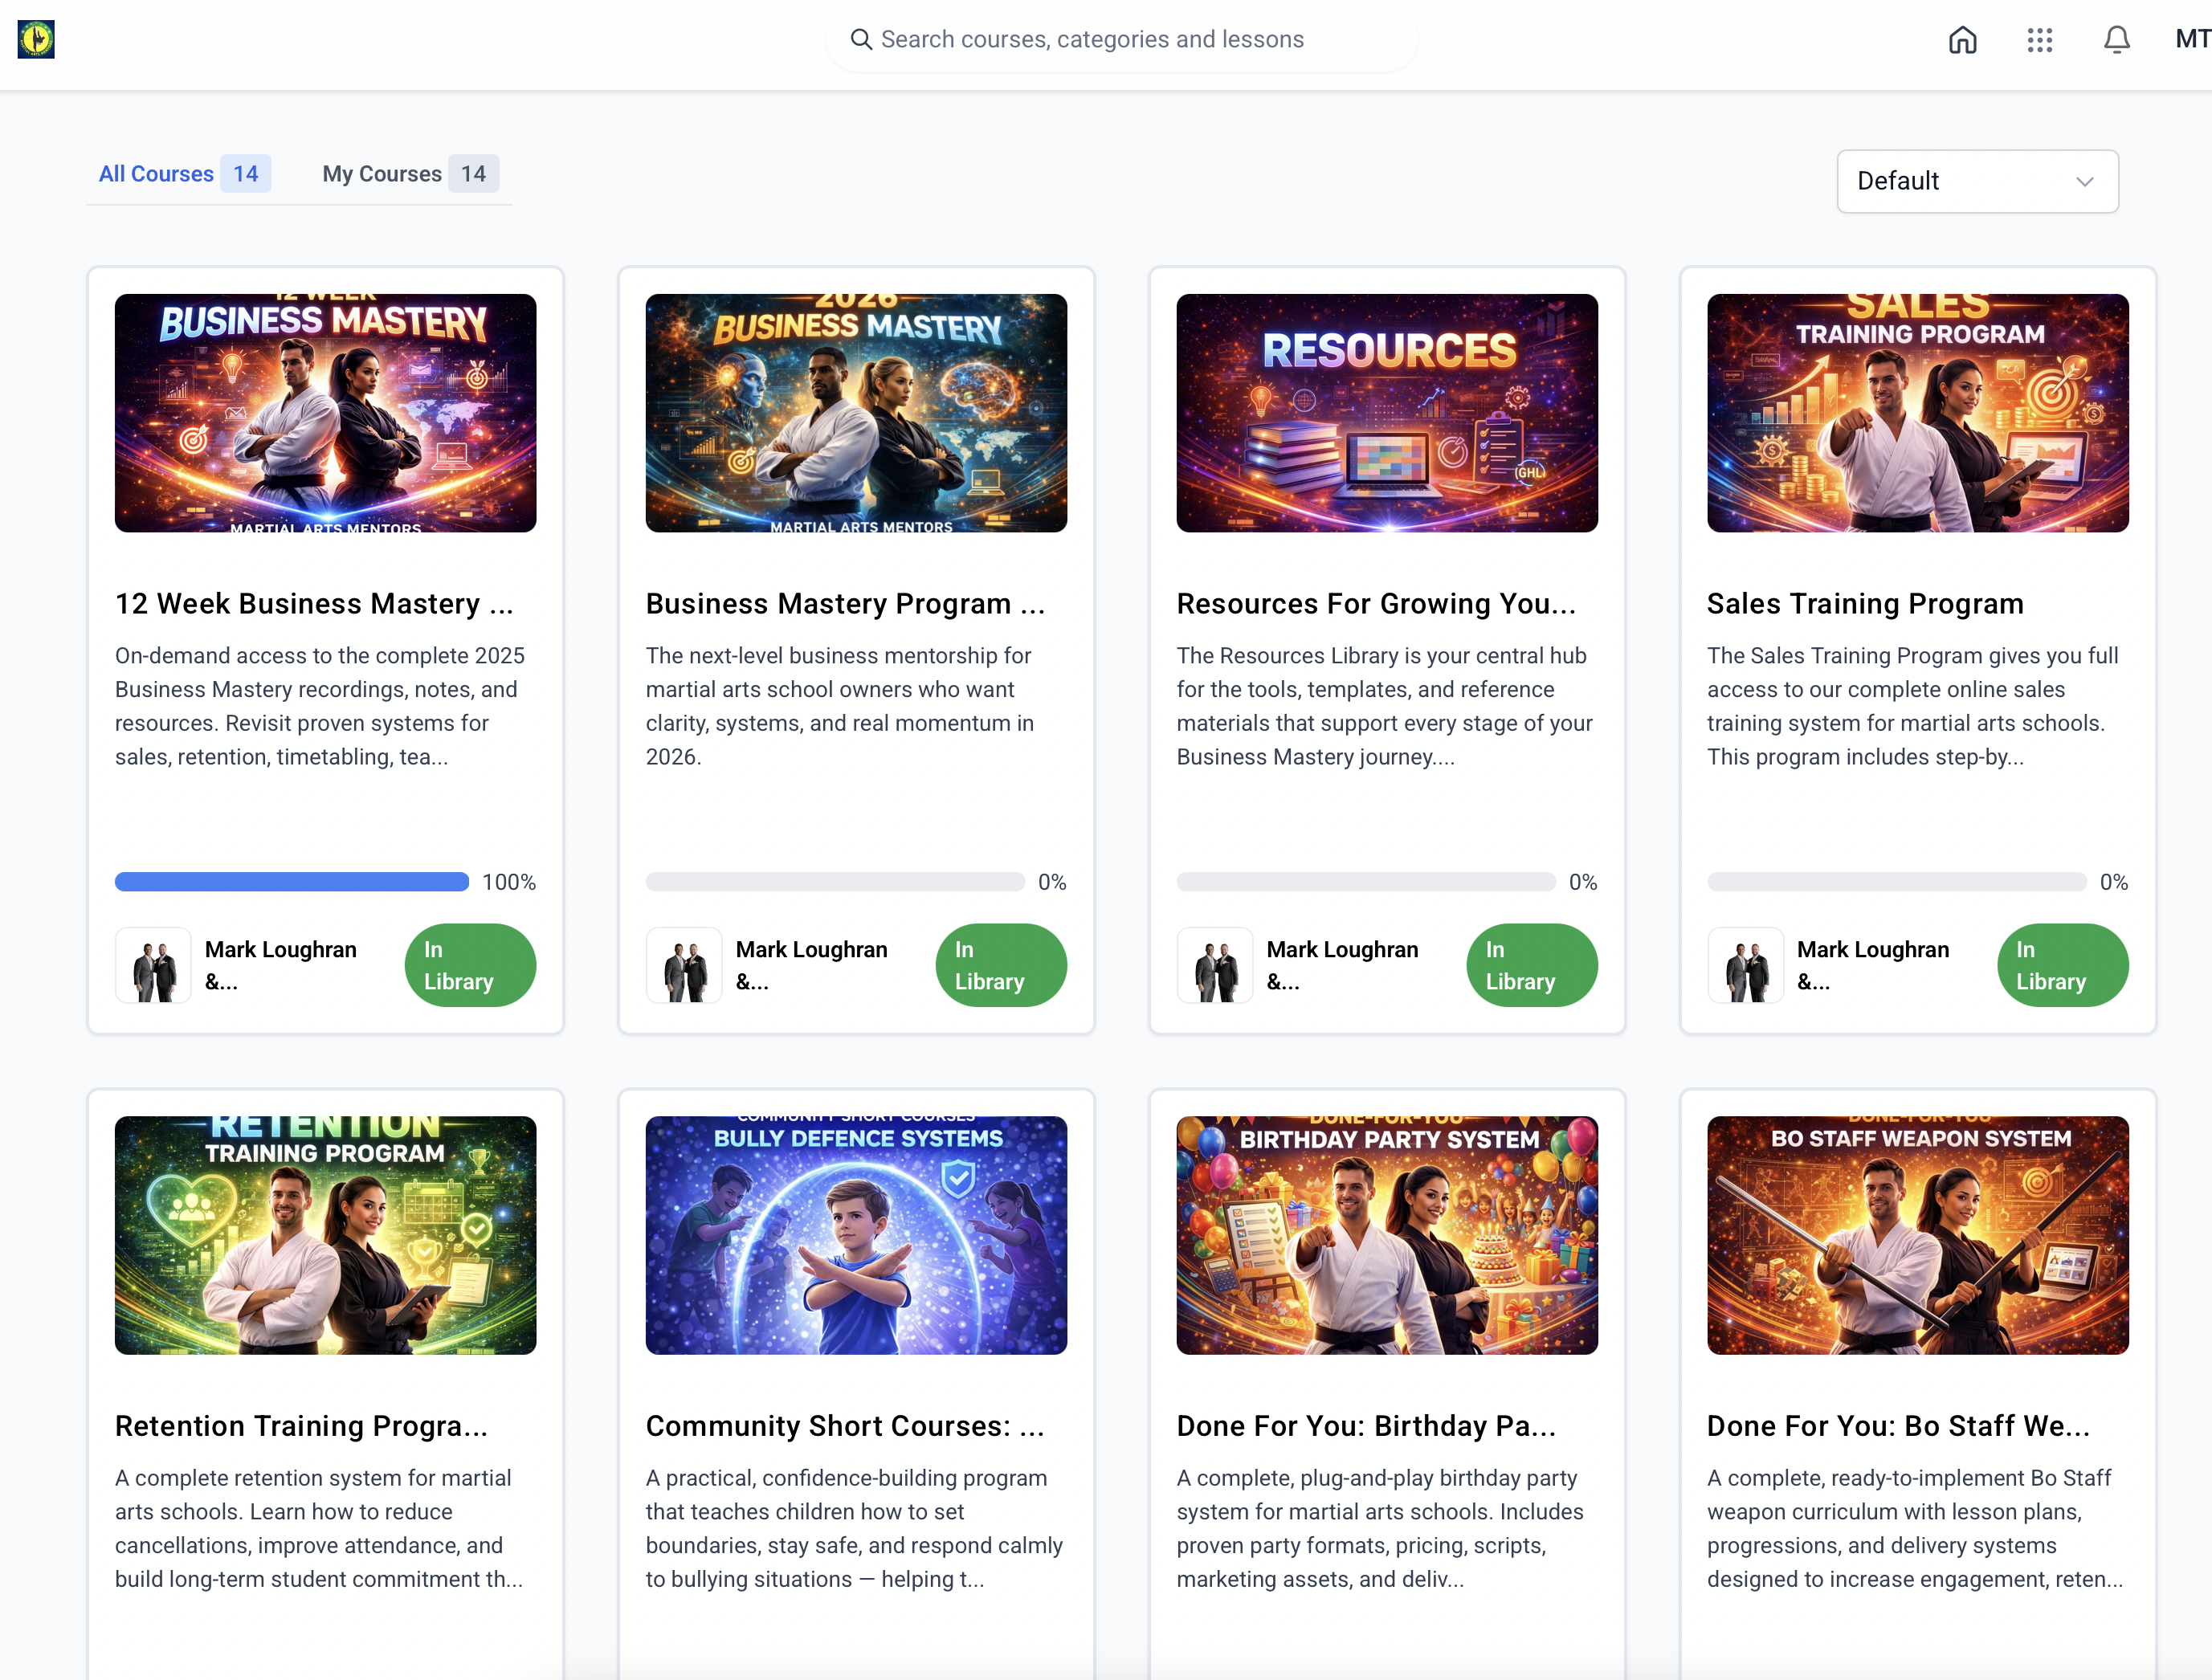Click In Library on Sales Training Program card
The height and width of the screenshot is (1680, 2212).
[2063, 965]
